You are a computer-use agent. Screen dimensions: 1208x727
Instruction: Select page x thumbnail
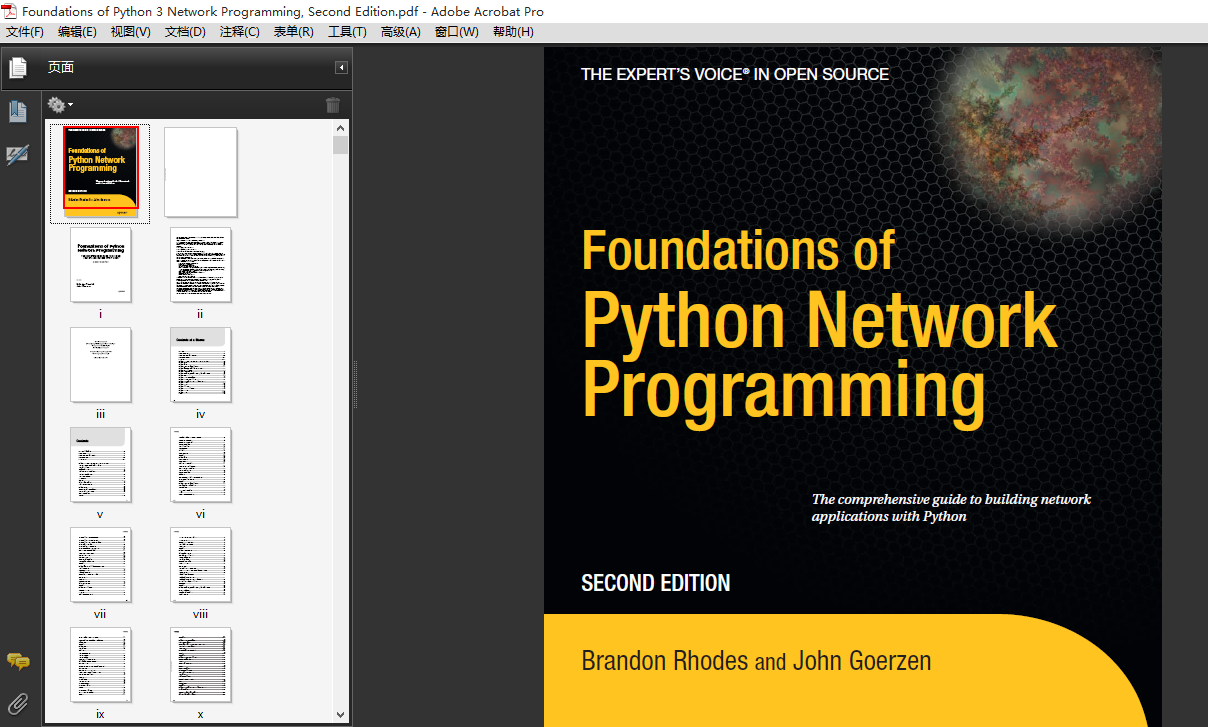tap(200, 664)
